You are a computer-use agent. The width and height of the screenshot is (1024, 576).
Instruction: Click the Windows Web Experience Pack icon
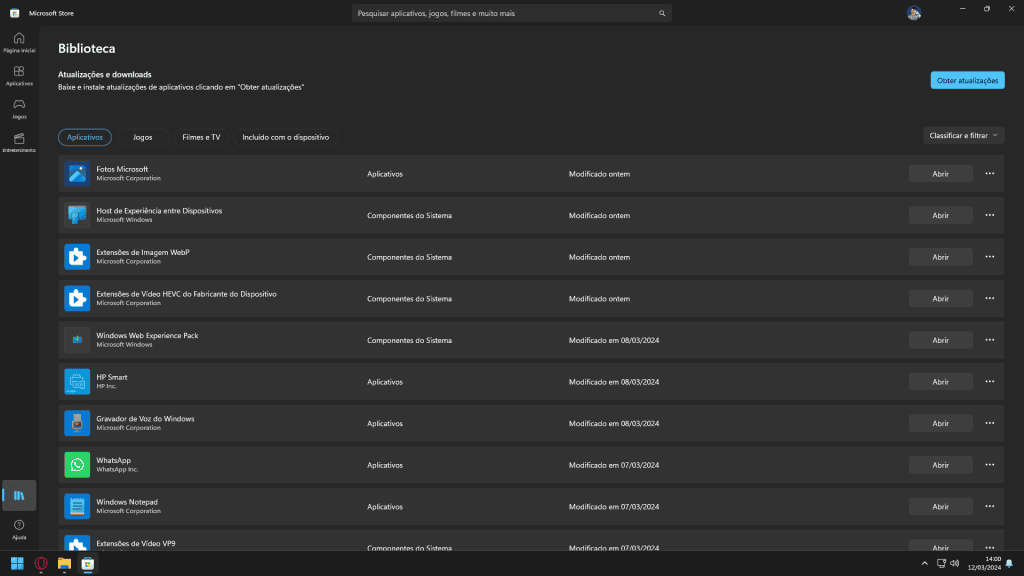77,340
